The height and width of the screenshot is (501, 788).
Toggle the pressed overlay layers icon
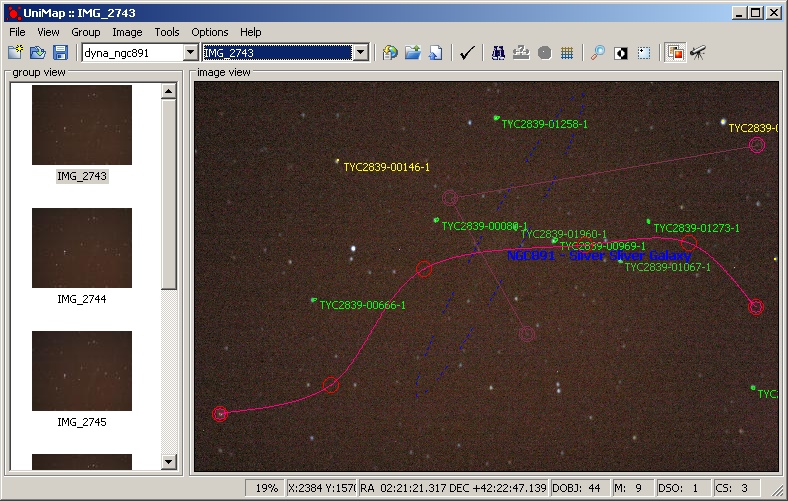pyautogui.click(x=675, y=52)
